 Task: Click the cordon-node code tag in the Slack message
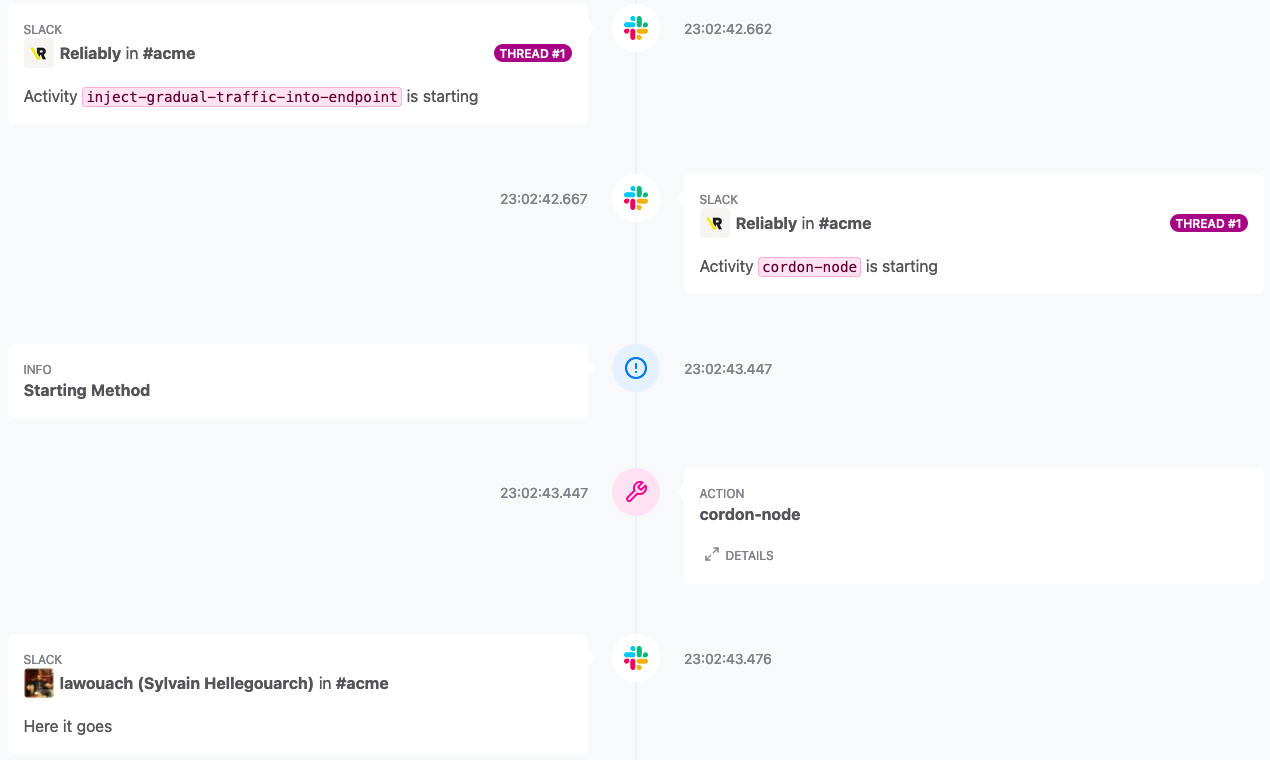coord(810,267)
